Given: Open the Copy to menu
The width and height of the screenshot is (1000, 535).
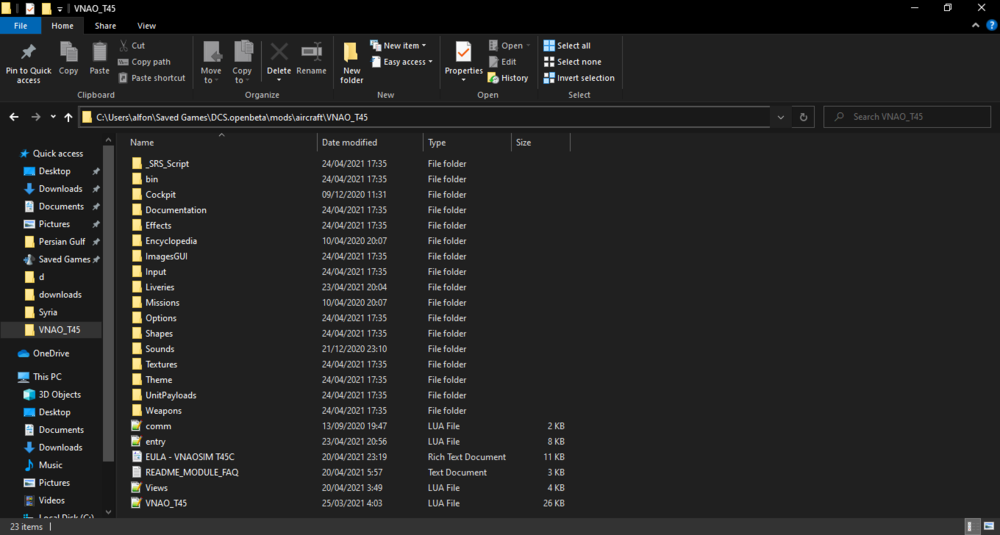Looking at the screenshot, I should click(x=242, y=62).
